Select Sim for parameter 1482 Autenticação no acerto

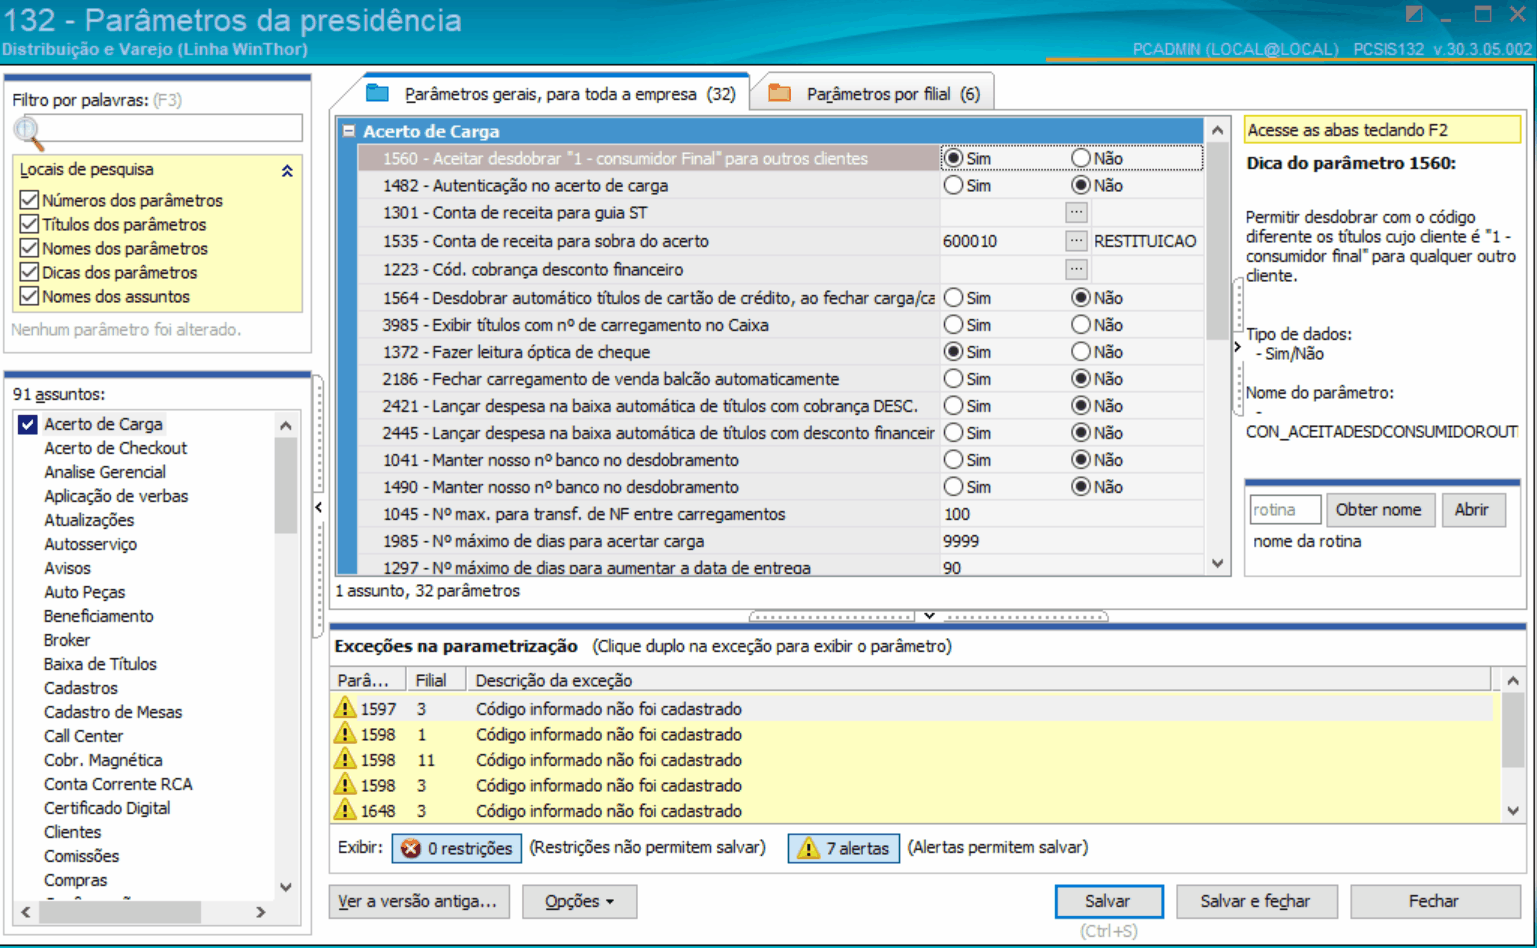953,185
